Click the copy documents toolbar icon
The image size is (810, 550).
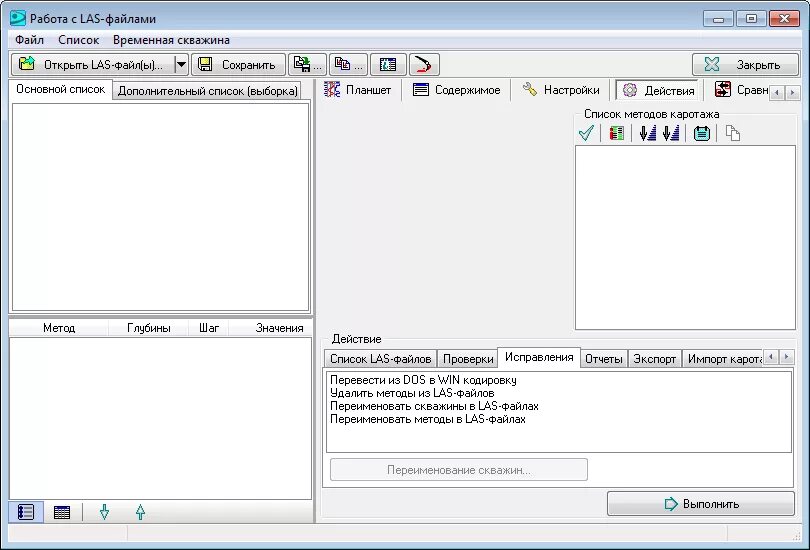tap(348, 65)
